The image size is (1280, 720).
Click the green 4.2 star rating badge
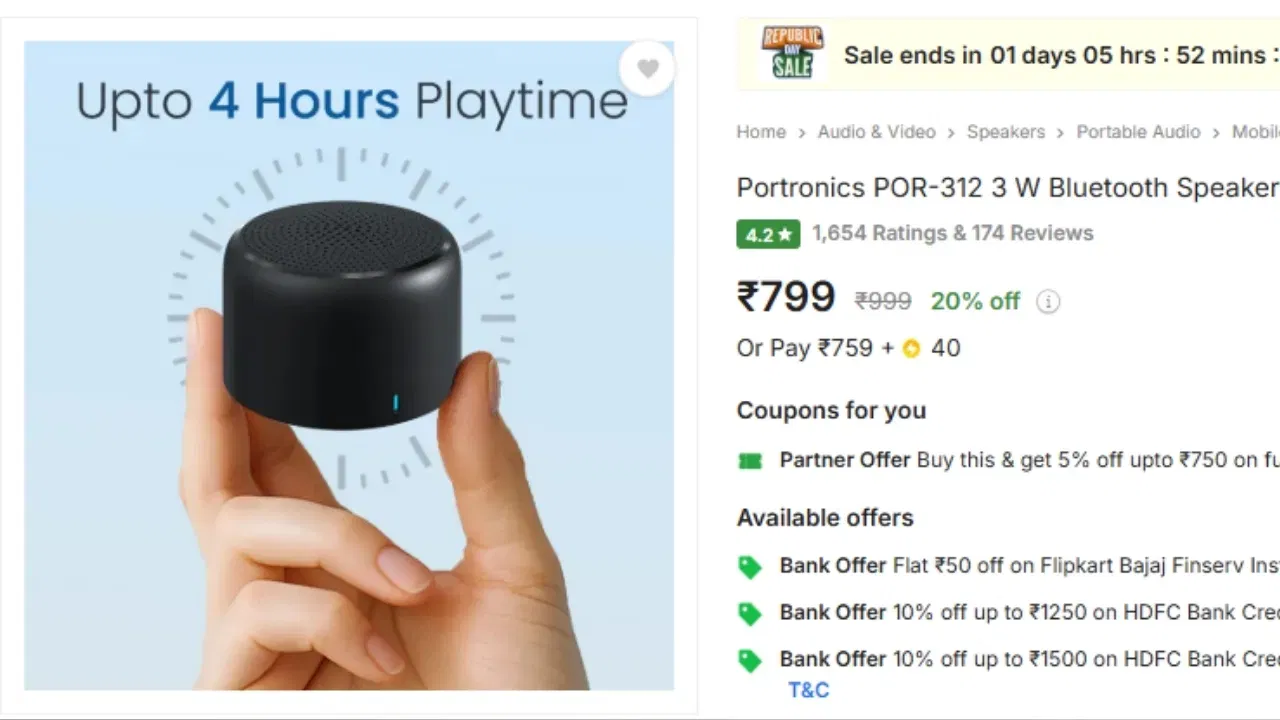coord(767,234)
